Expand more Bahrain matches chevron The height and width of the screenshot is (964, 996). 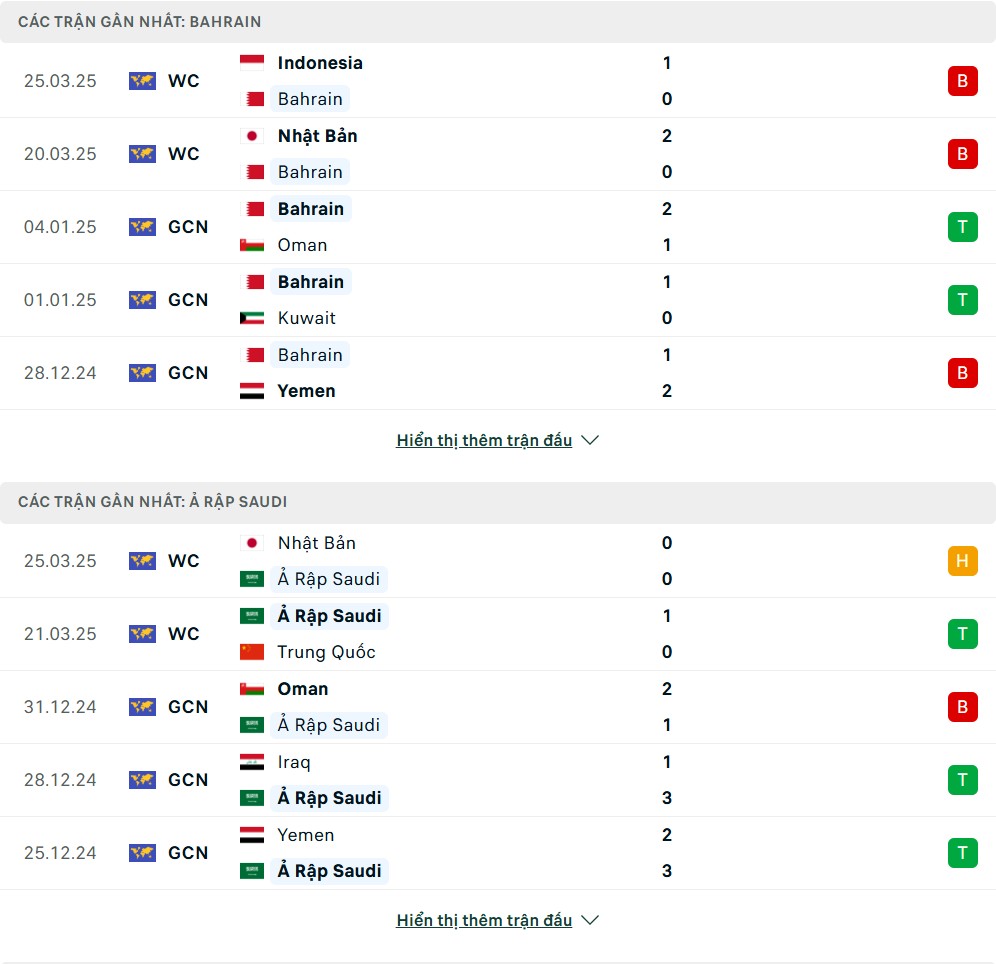point(590,440)
